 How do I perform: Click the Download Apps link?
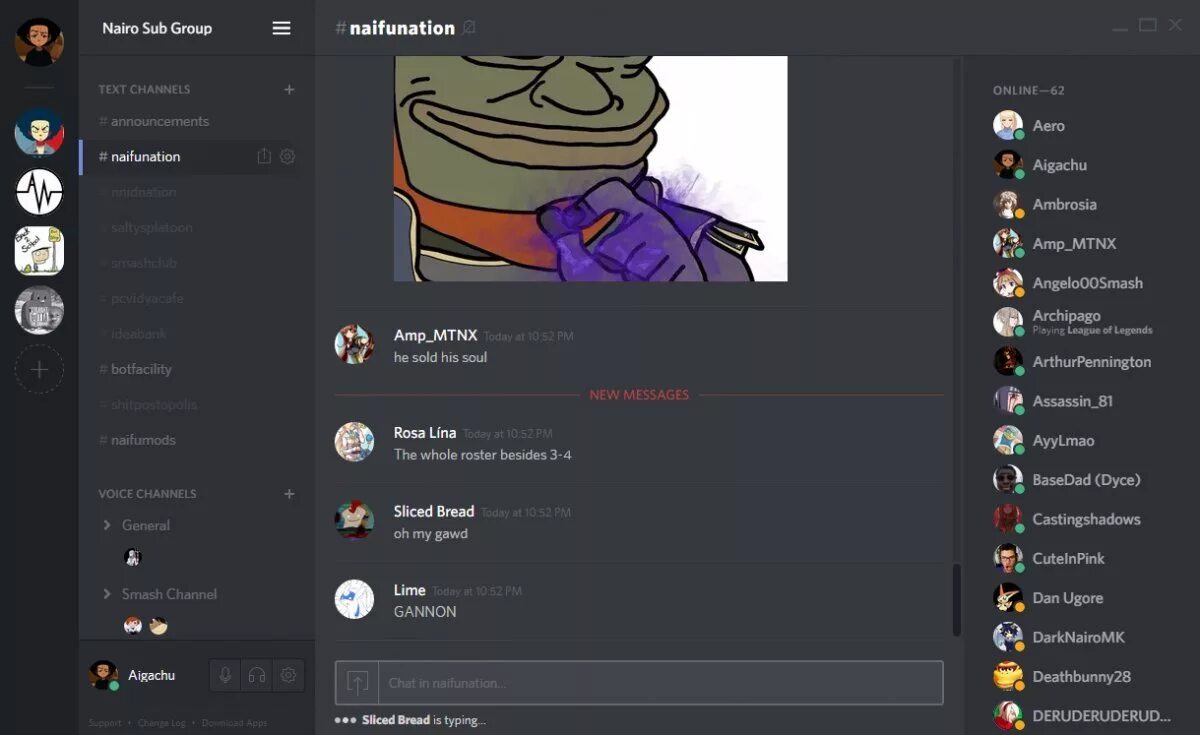point(234,723)
